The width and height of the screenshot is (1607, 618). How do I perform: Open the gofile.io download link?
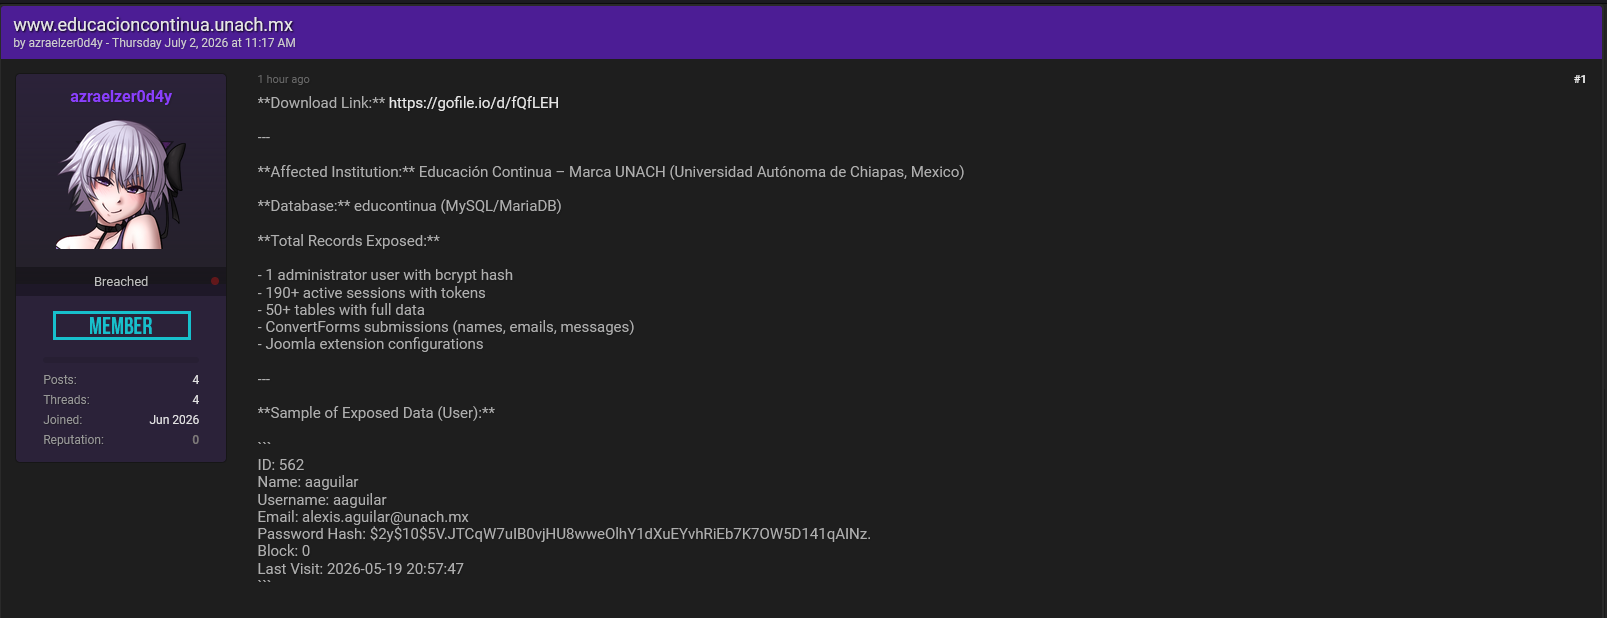(473, 103)
